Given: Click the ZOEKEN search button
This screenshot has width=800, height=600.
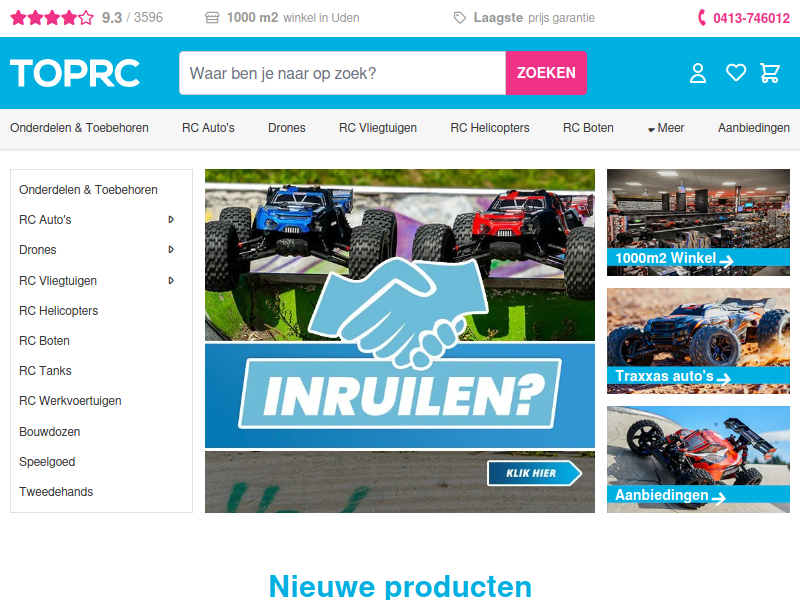Looking at the screenshot, I should [x=546, y=73].
